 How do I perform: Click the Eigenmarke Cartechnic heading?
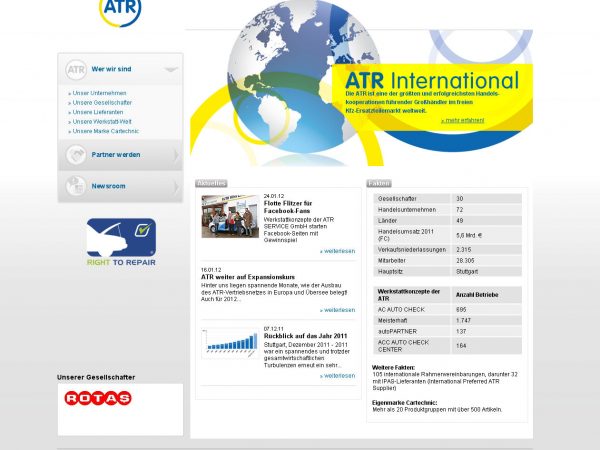[x=404, y=403]
